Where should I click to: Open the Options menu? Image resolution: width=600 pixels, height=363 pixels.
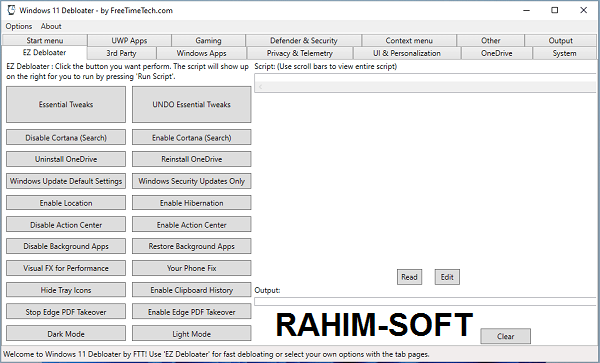click(19, 26)
